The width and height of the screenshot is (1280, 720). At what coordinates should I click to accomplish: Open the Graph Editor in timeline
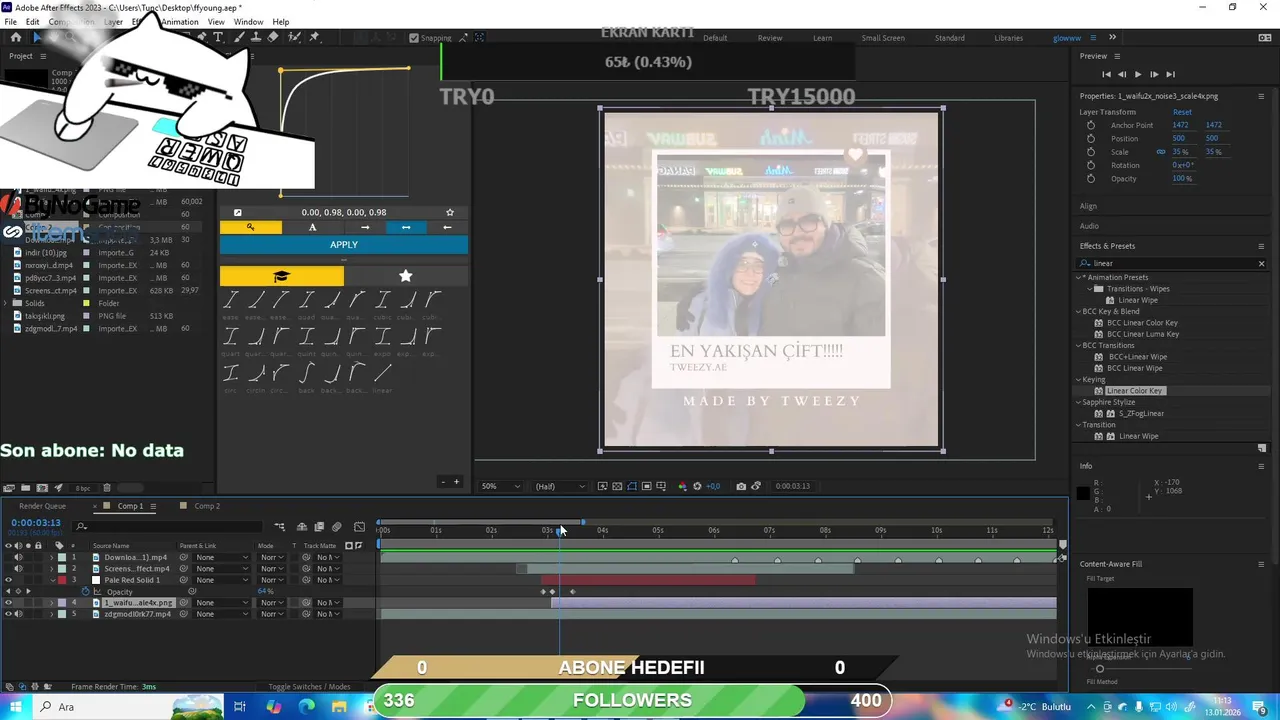tap(359, 527)
